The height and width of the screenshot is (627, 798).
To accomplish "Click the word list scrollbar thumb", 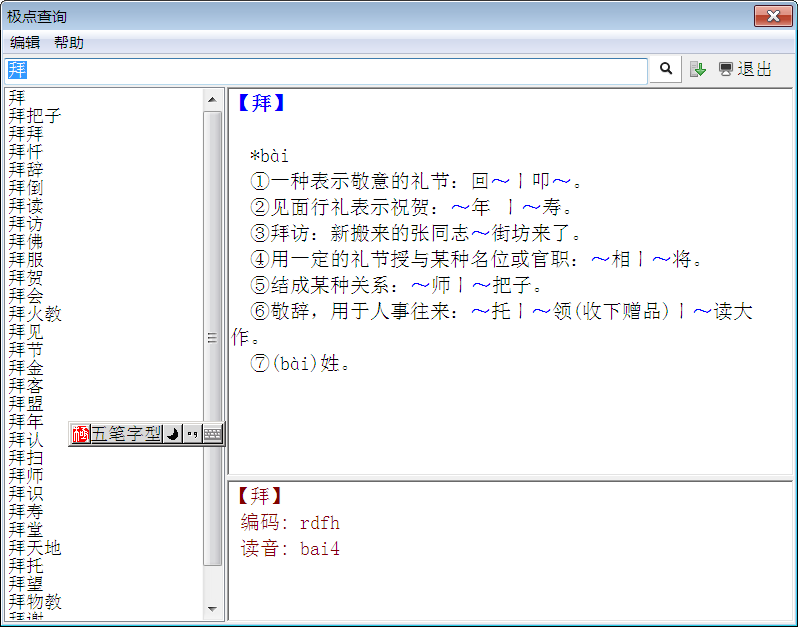I will point(213,338).
